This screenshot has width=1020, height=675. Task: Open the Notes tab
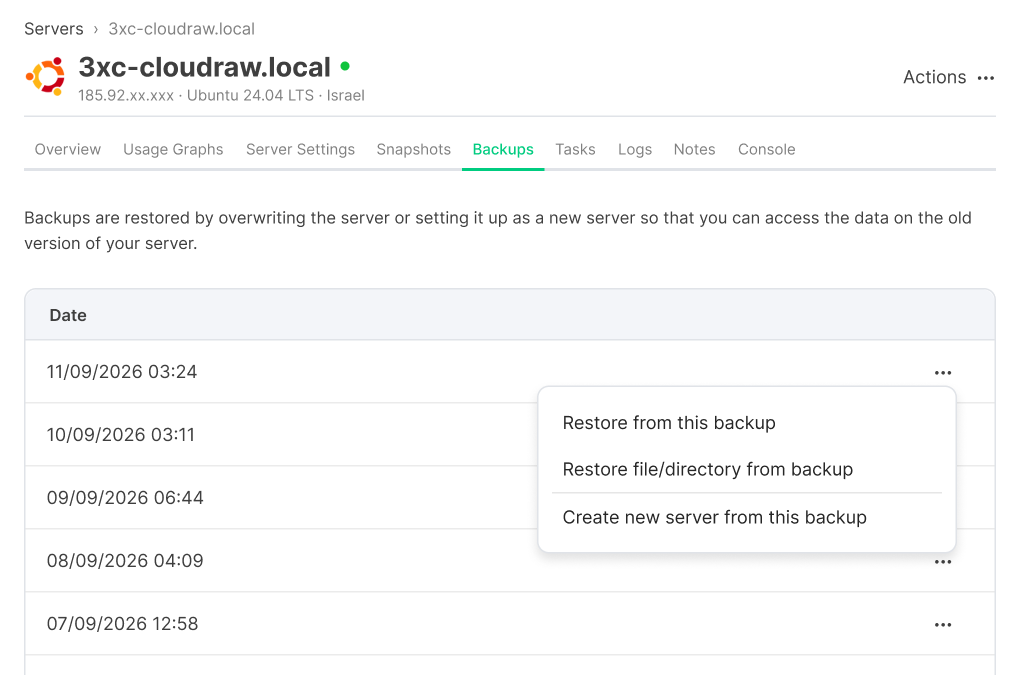coord(694,150)
